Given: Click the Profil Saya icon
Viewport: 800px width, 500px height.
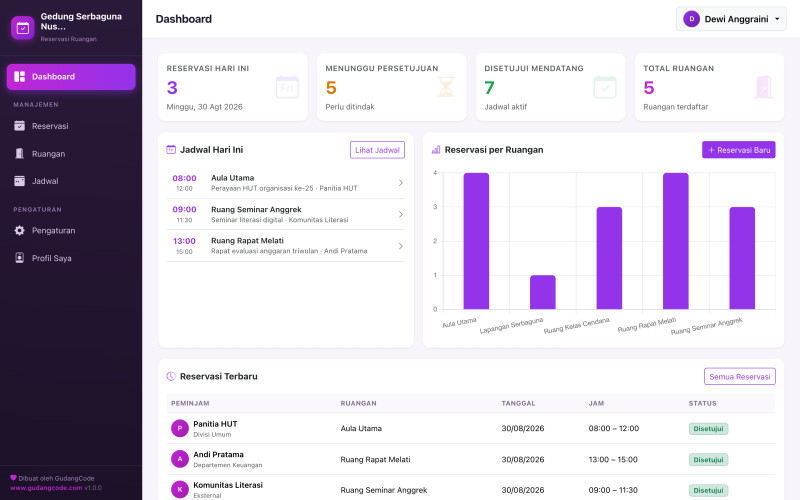Looking at the screenshot, I should coord(19,258).
